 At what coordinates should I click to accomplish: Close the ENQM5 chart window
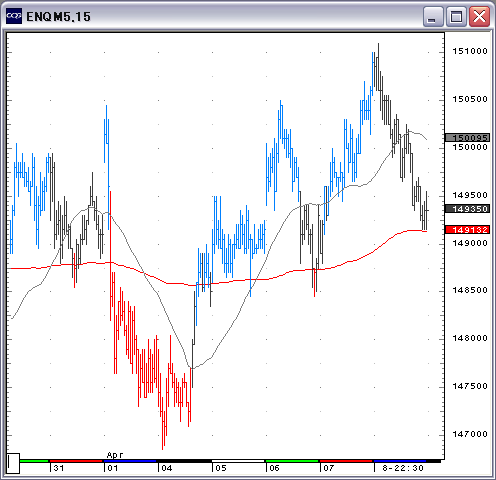click(x=479, y=16)
